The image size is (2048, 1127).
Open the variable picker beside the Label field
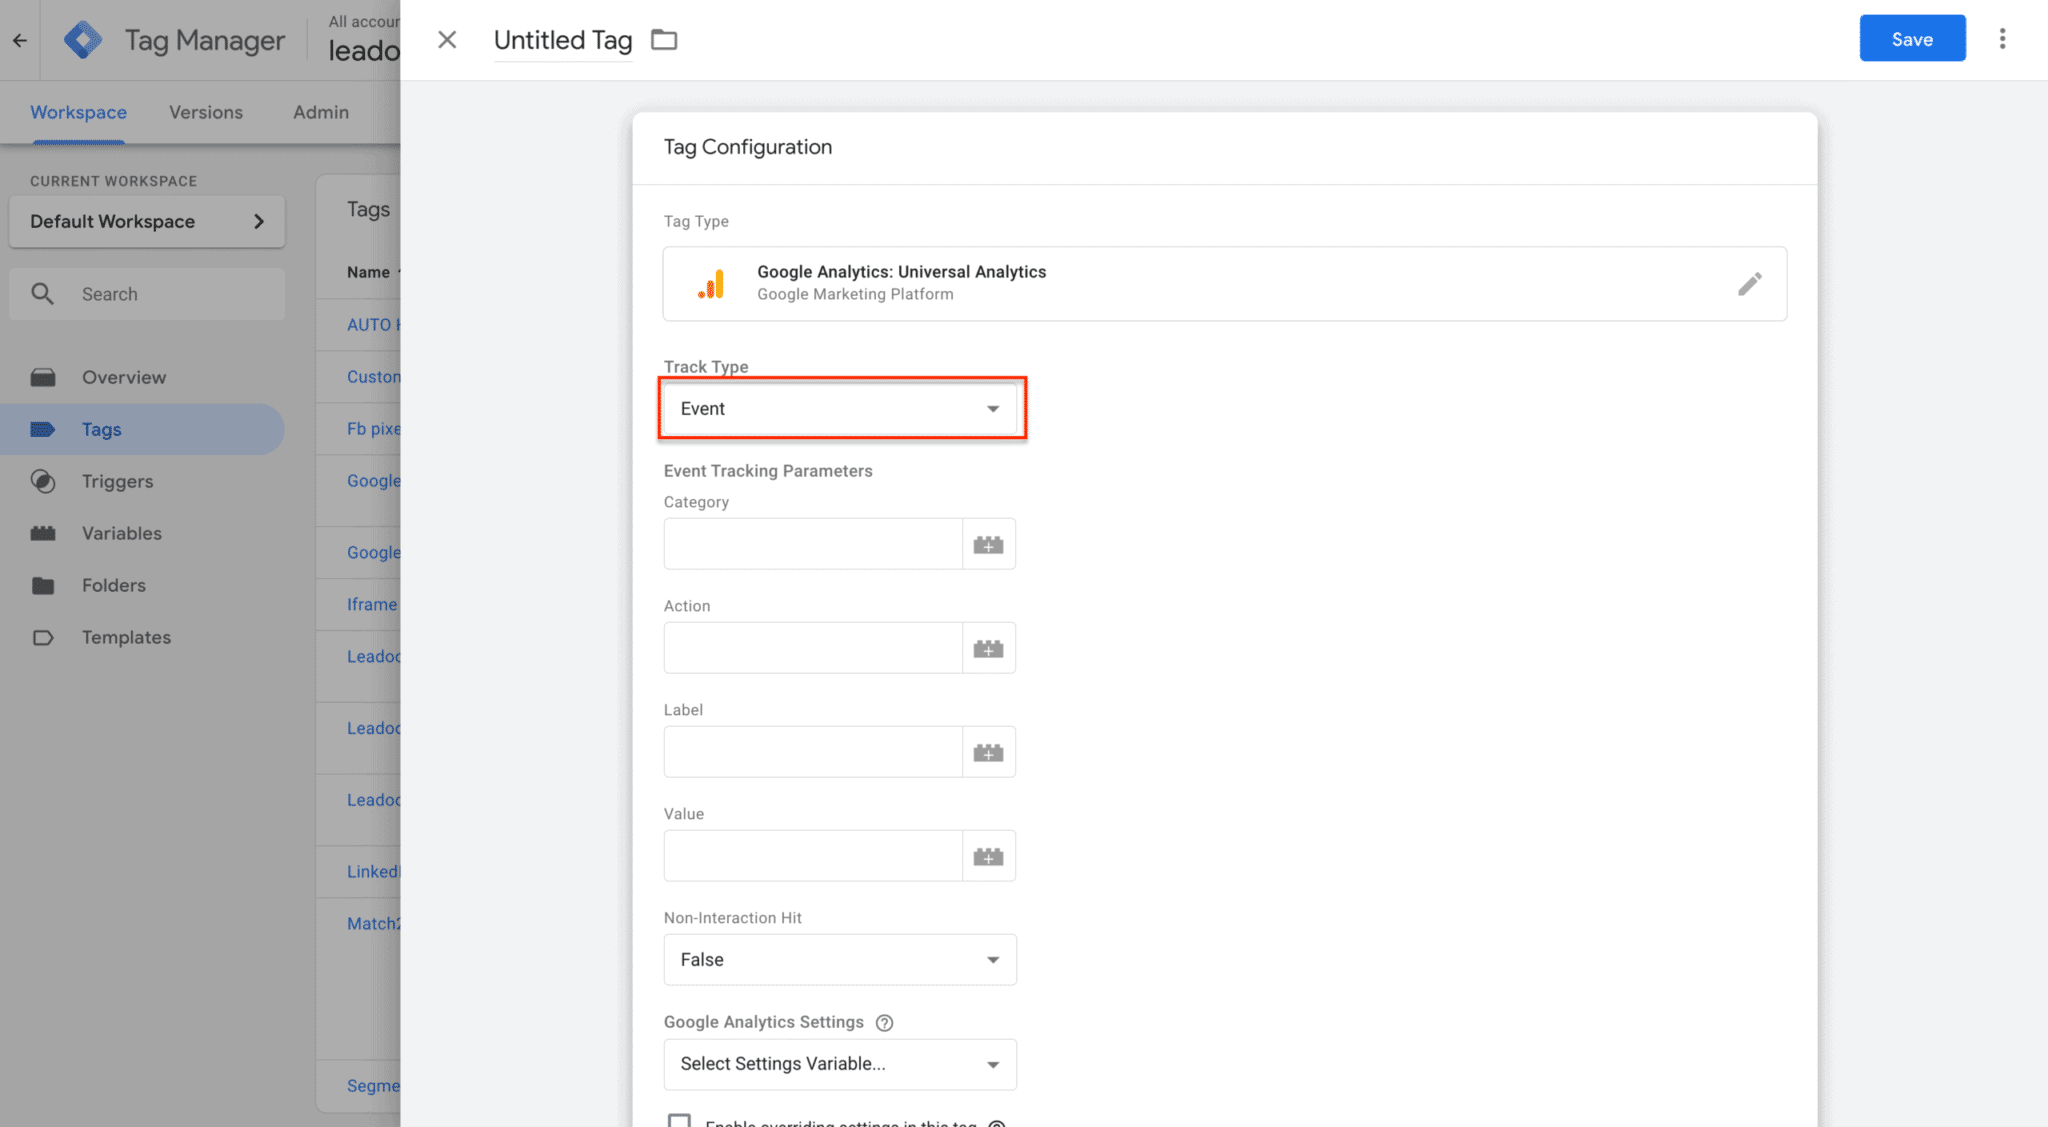click(989, 751)
